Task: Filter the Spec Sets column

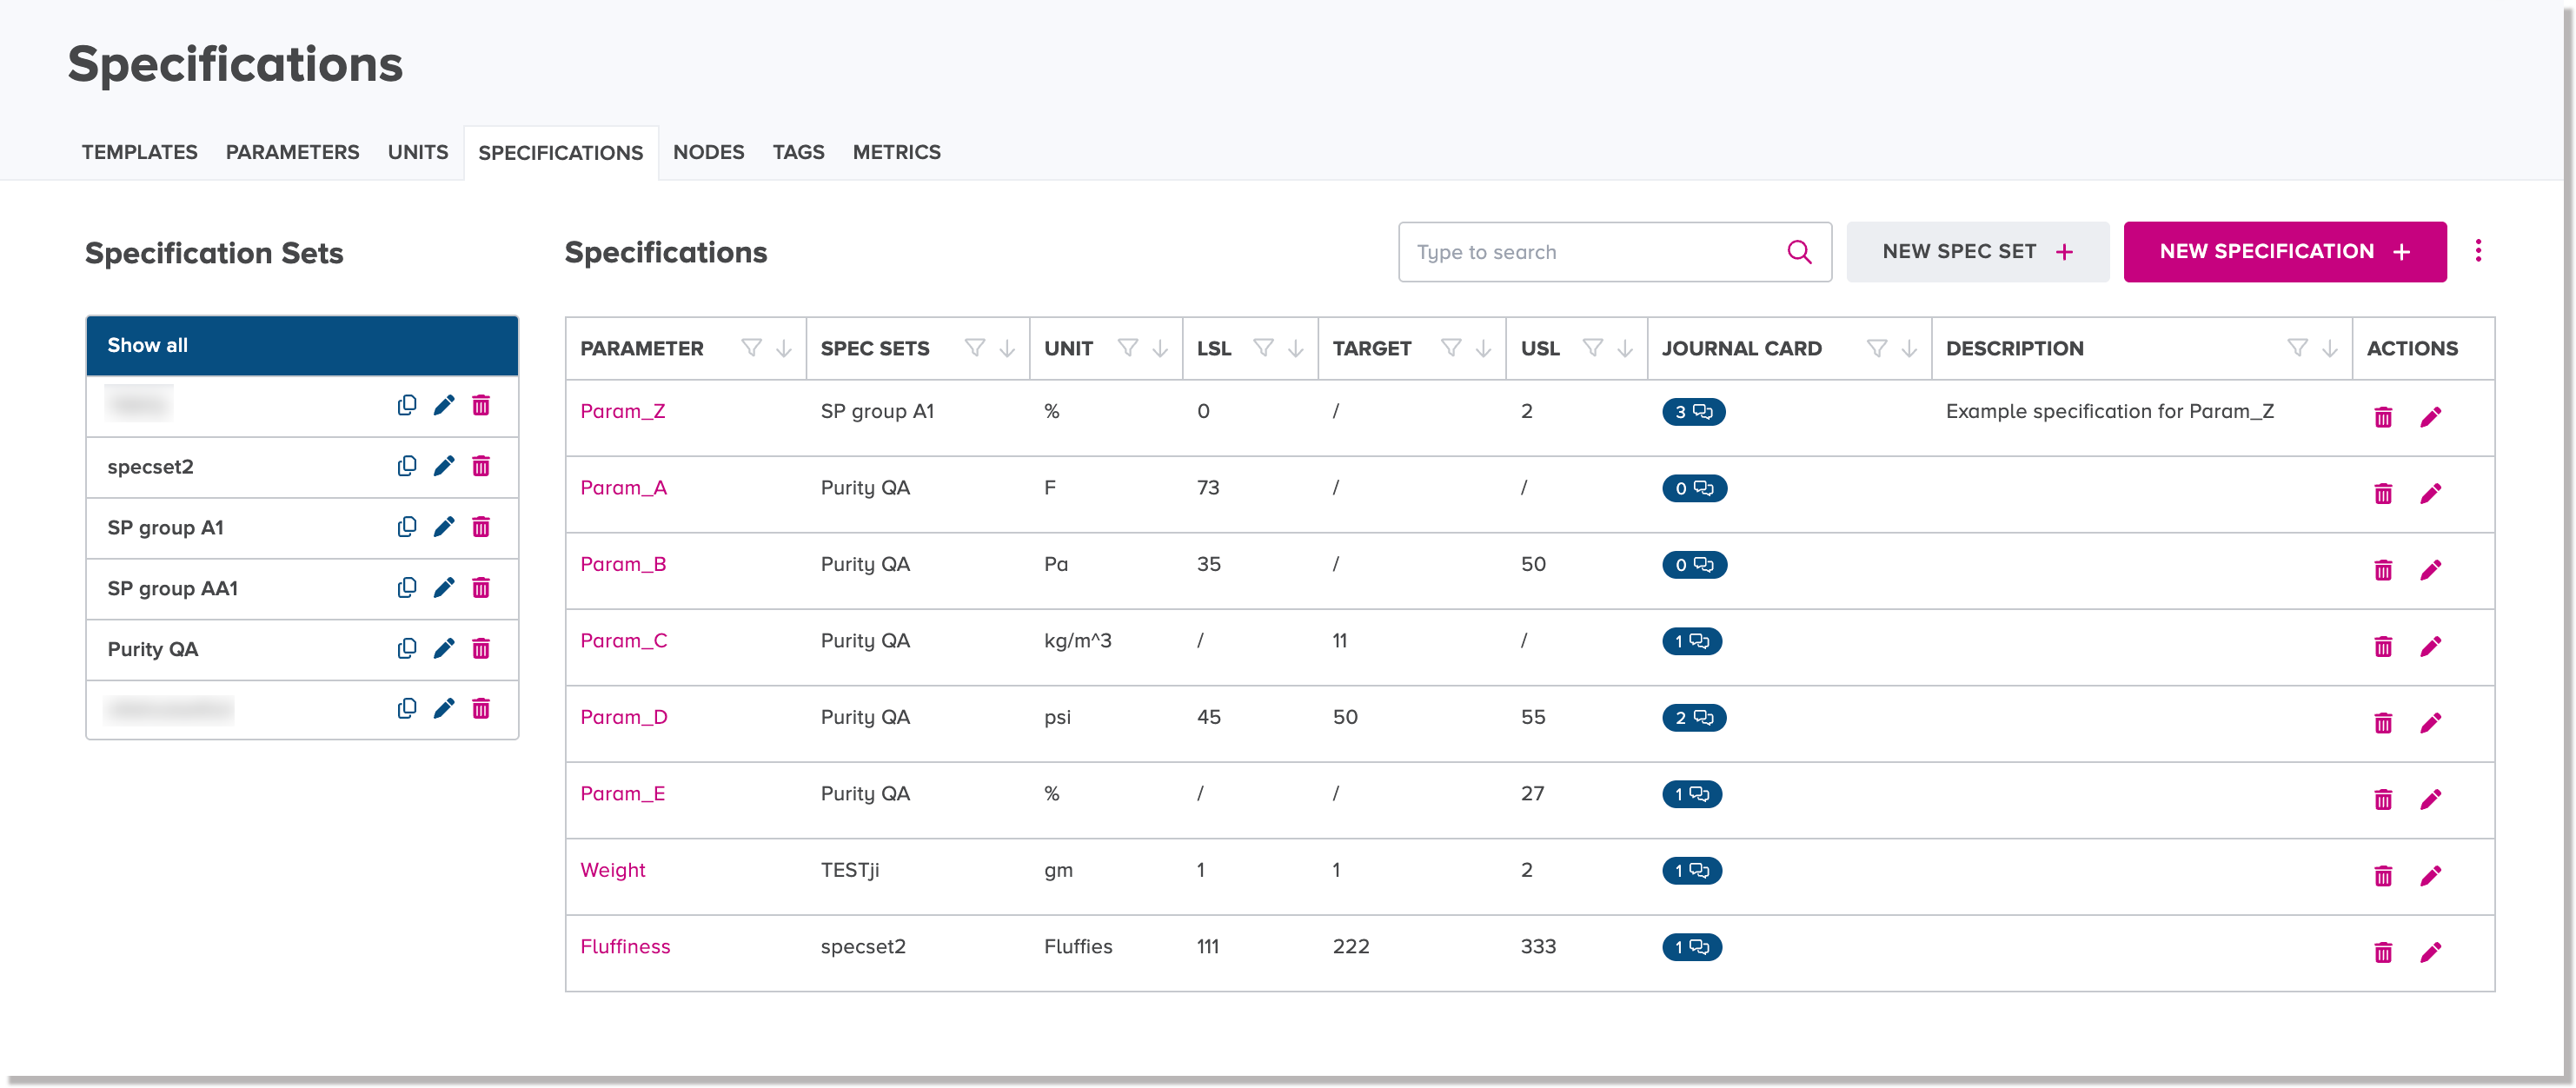Action: pyautogui.click(x=975, y=348)
